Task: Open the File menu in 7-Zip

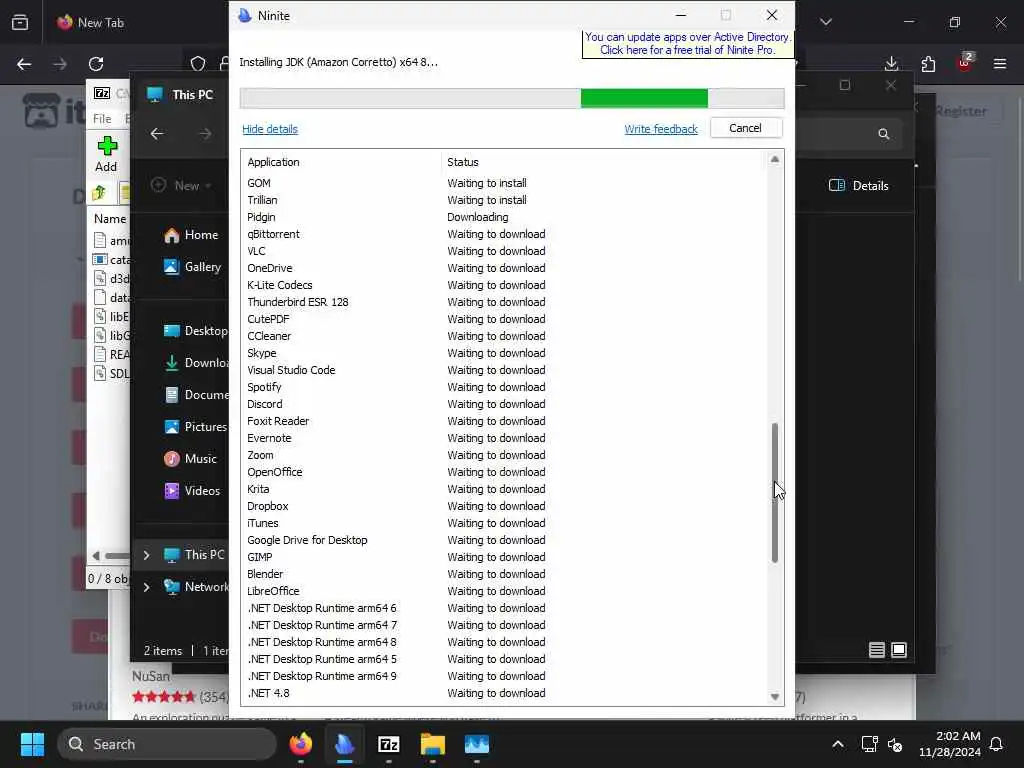Action: pyautogui.click(x=102, y=118)
